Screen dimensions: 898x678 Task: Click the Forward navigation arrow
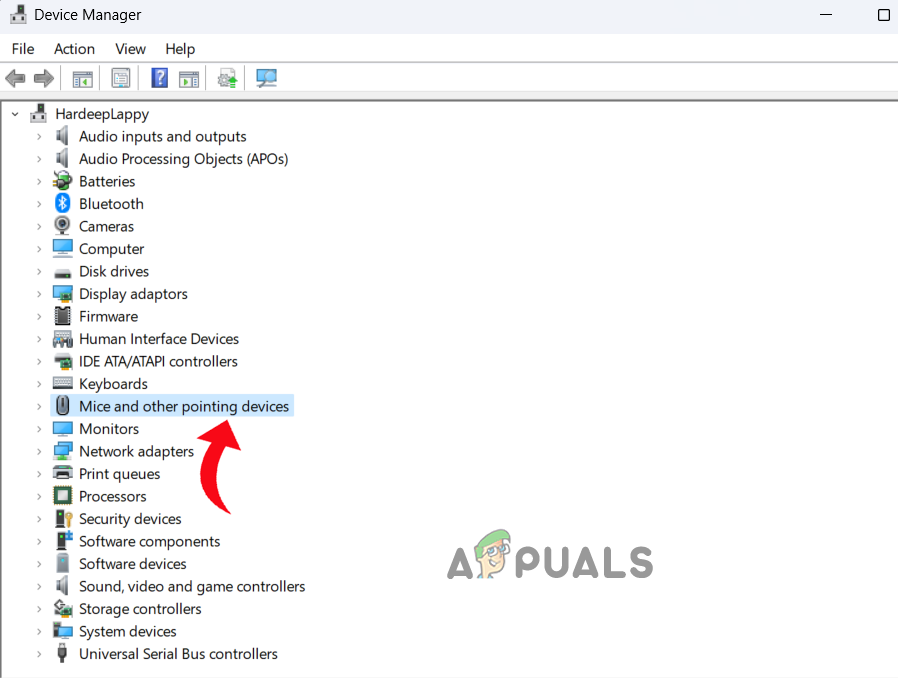click(41, 78)
